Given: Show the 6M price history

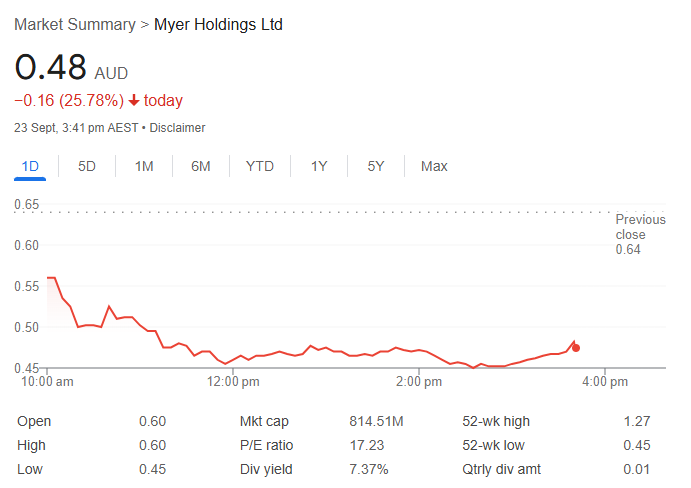Looking at the screenshot, I should [201, 166].
